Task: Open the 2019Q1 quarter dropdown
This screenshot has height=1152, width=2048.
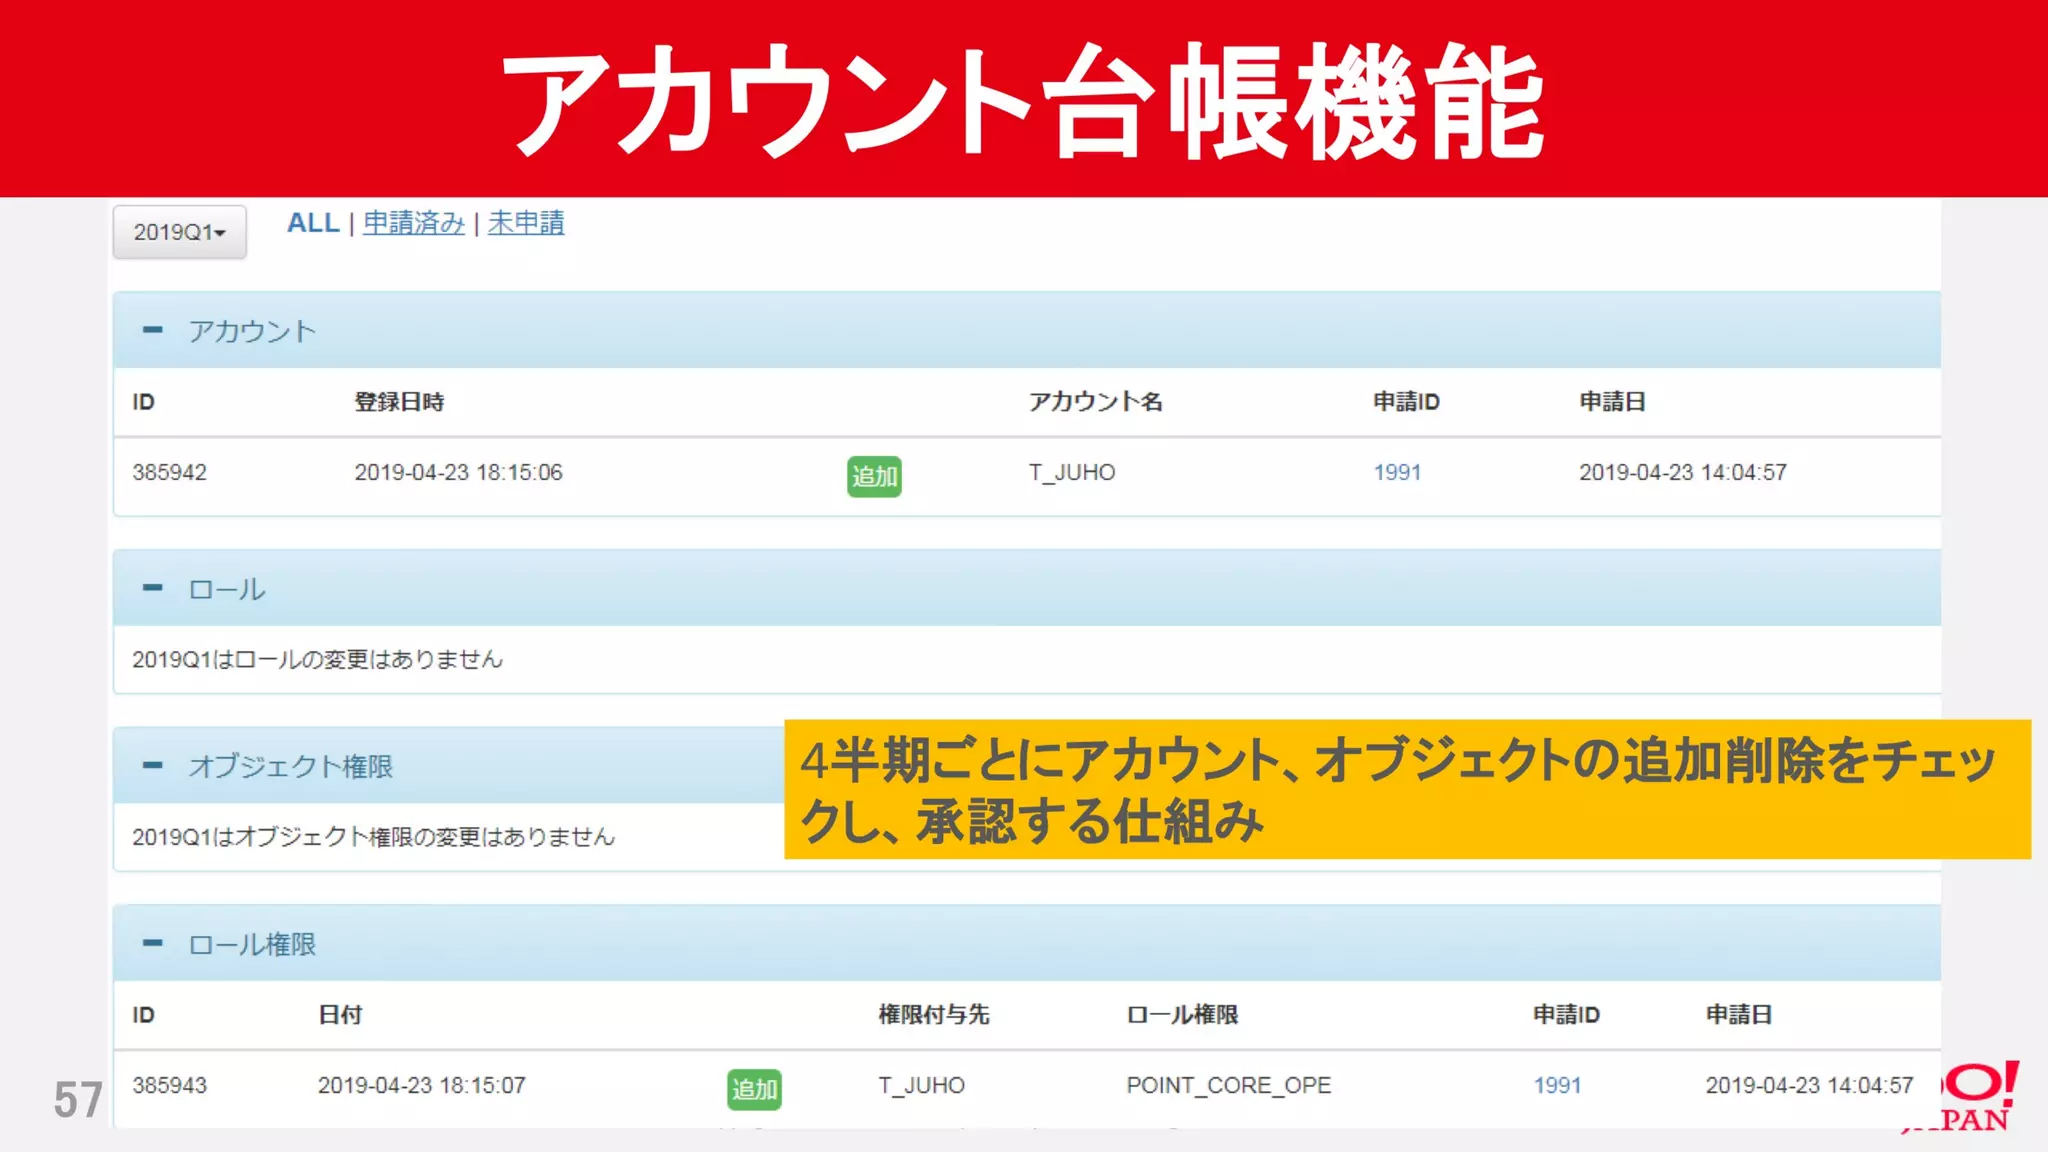Action: (x=179, y=232)
